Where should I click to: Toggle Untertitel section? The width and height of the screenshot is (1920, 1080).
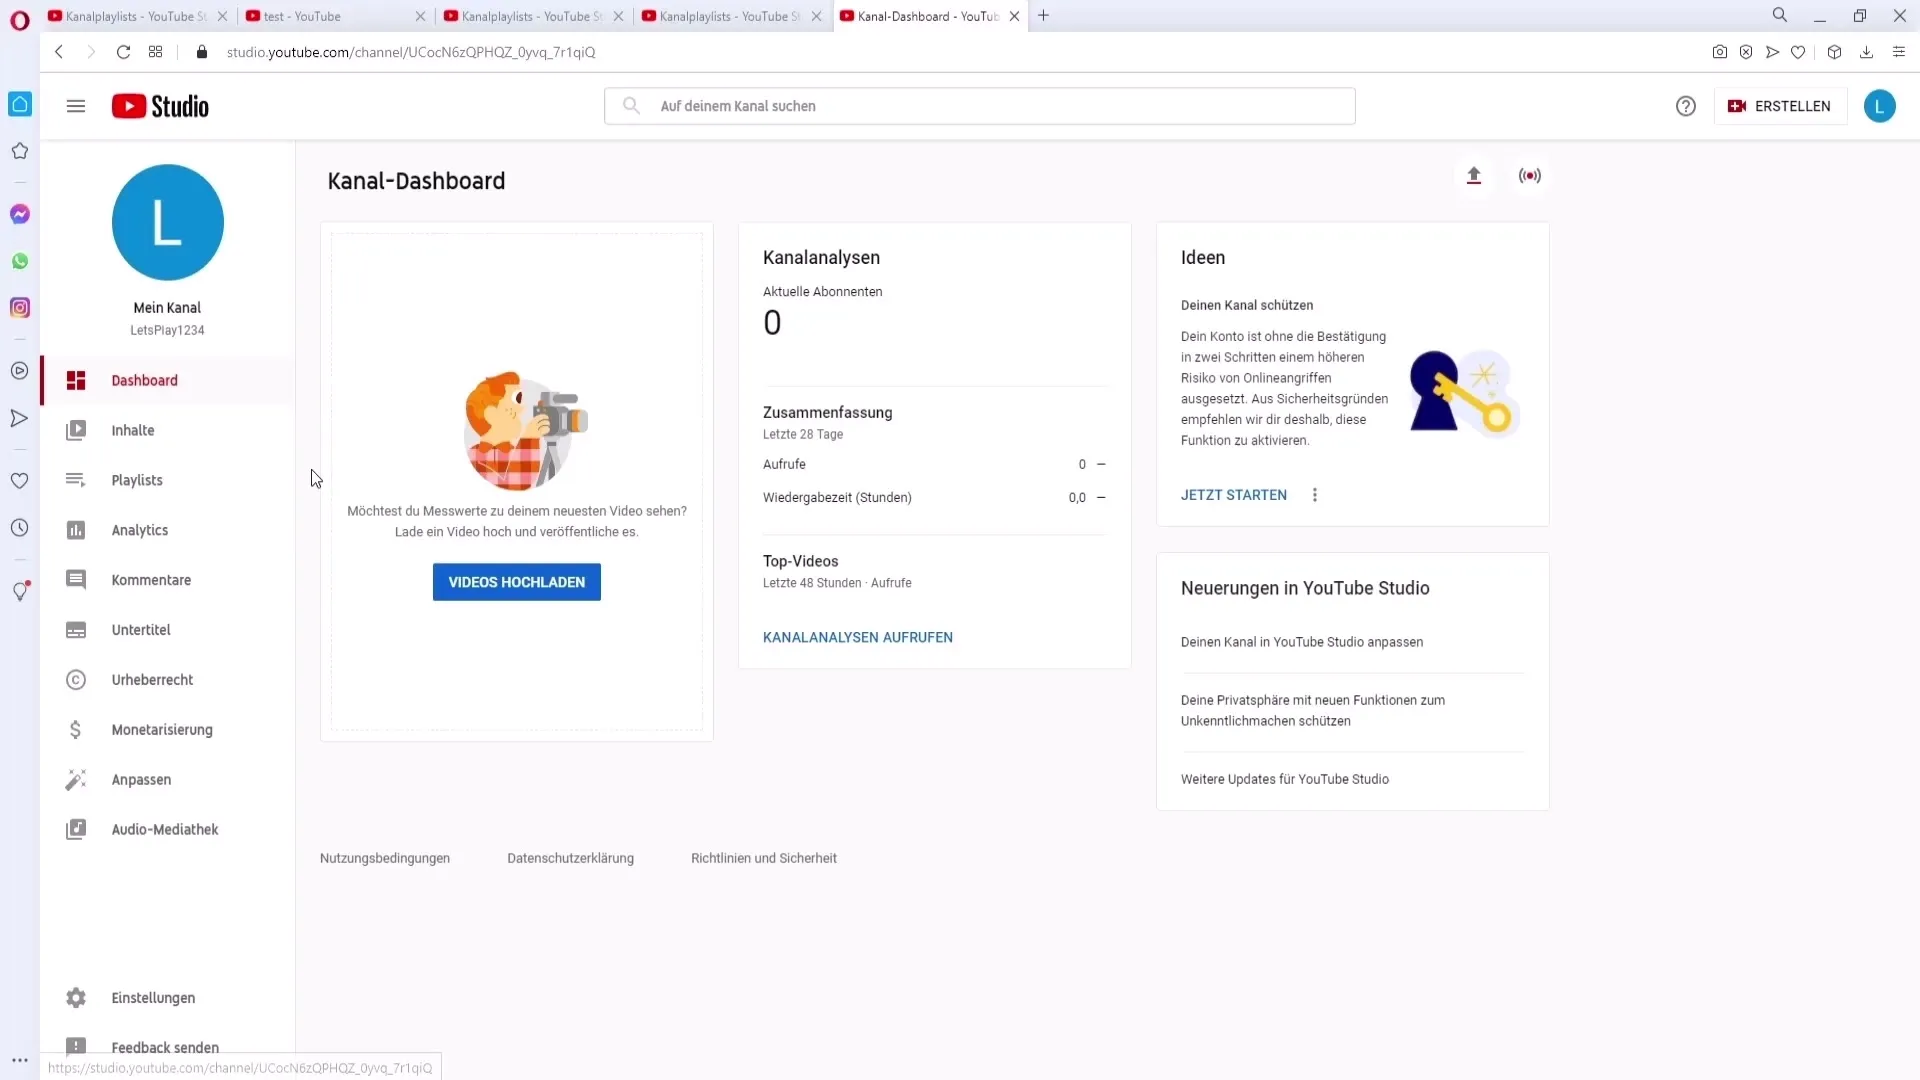coord(141,630)
